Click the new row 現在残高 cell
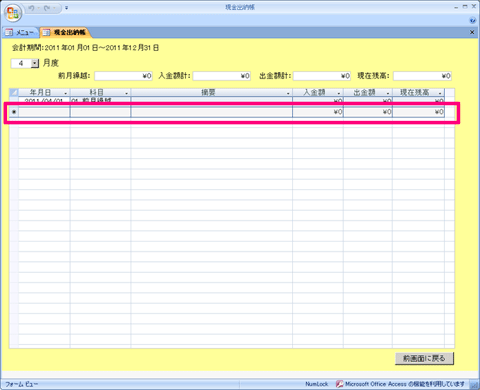480x390 pixels. pyautogui.click(x=418, y=112)
